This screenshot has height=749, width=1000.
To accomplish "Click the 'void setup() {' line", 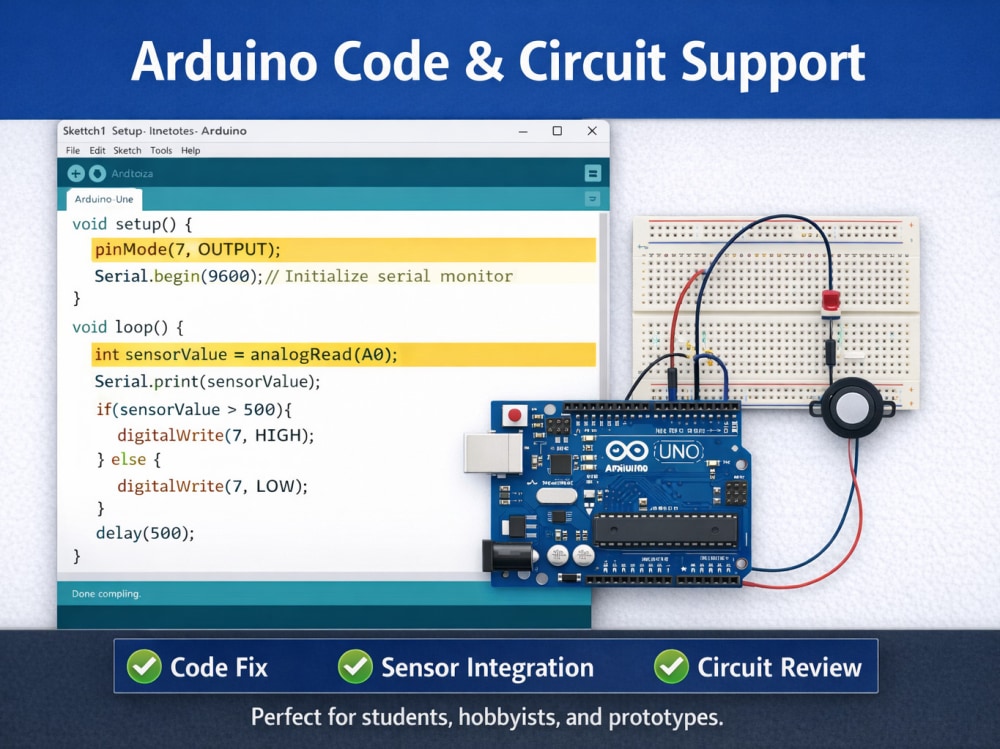I will coord(132,224).
